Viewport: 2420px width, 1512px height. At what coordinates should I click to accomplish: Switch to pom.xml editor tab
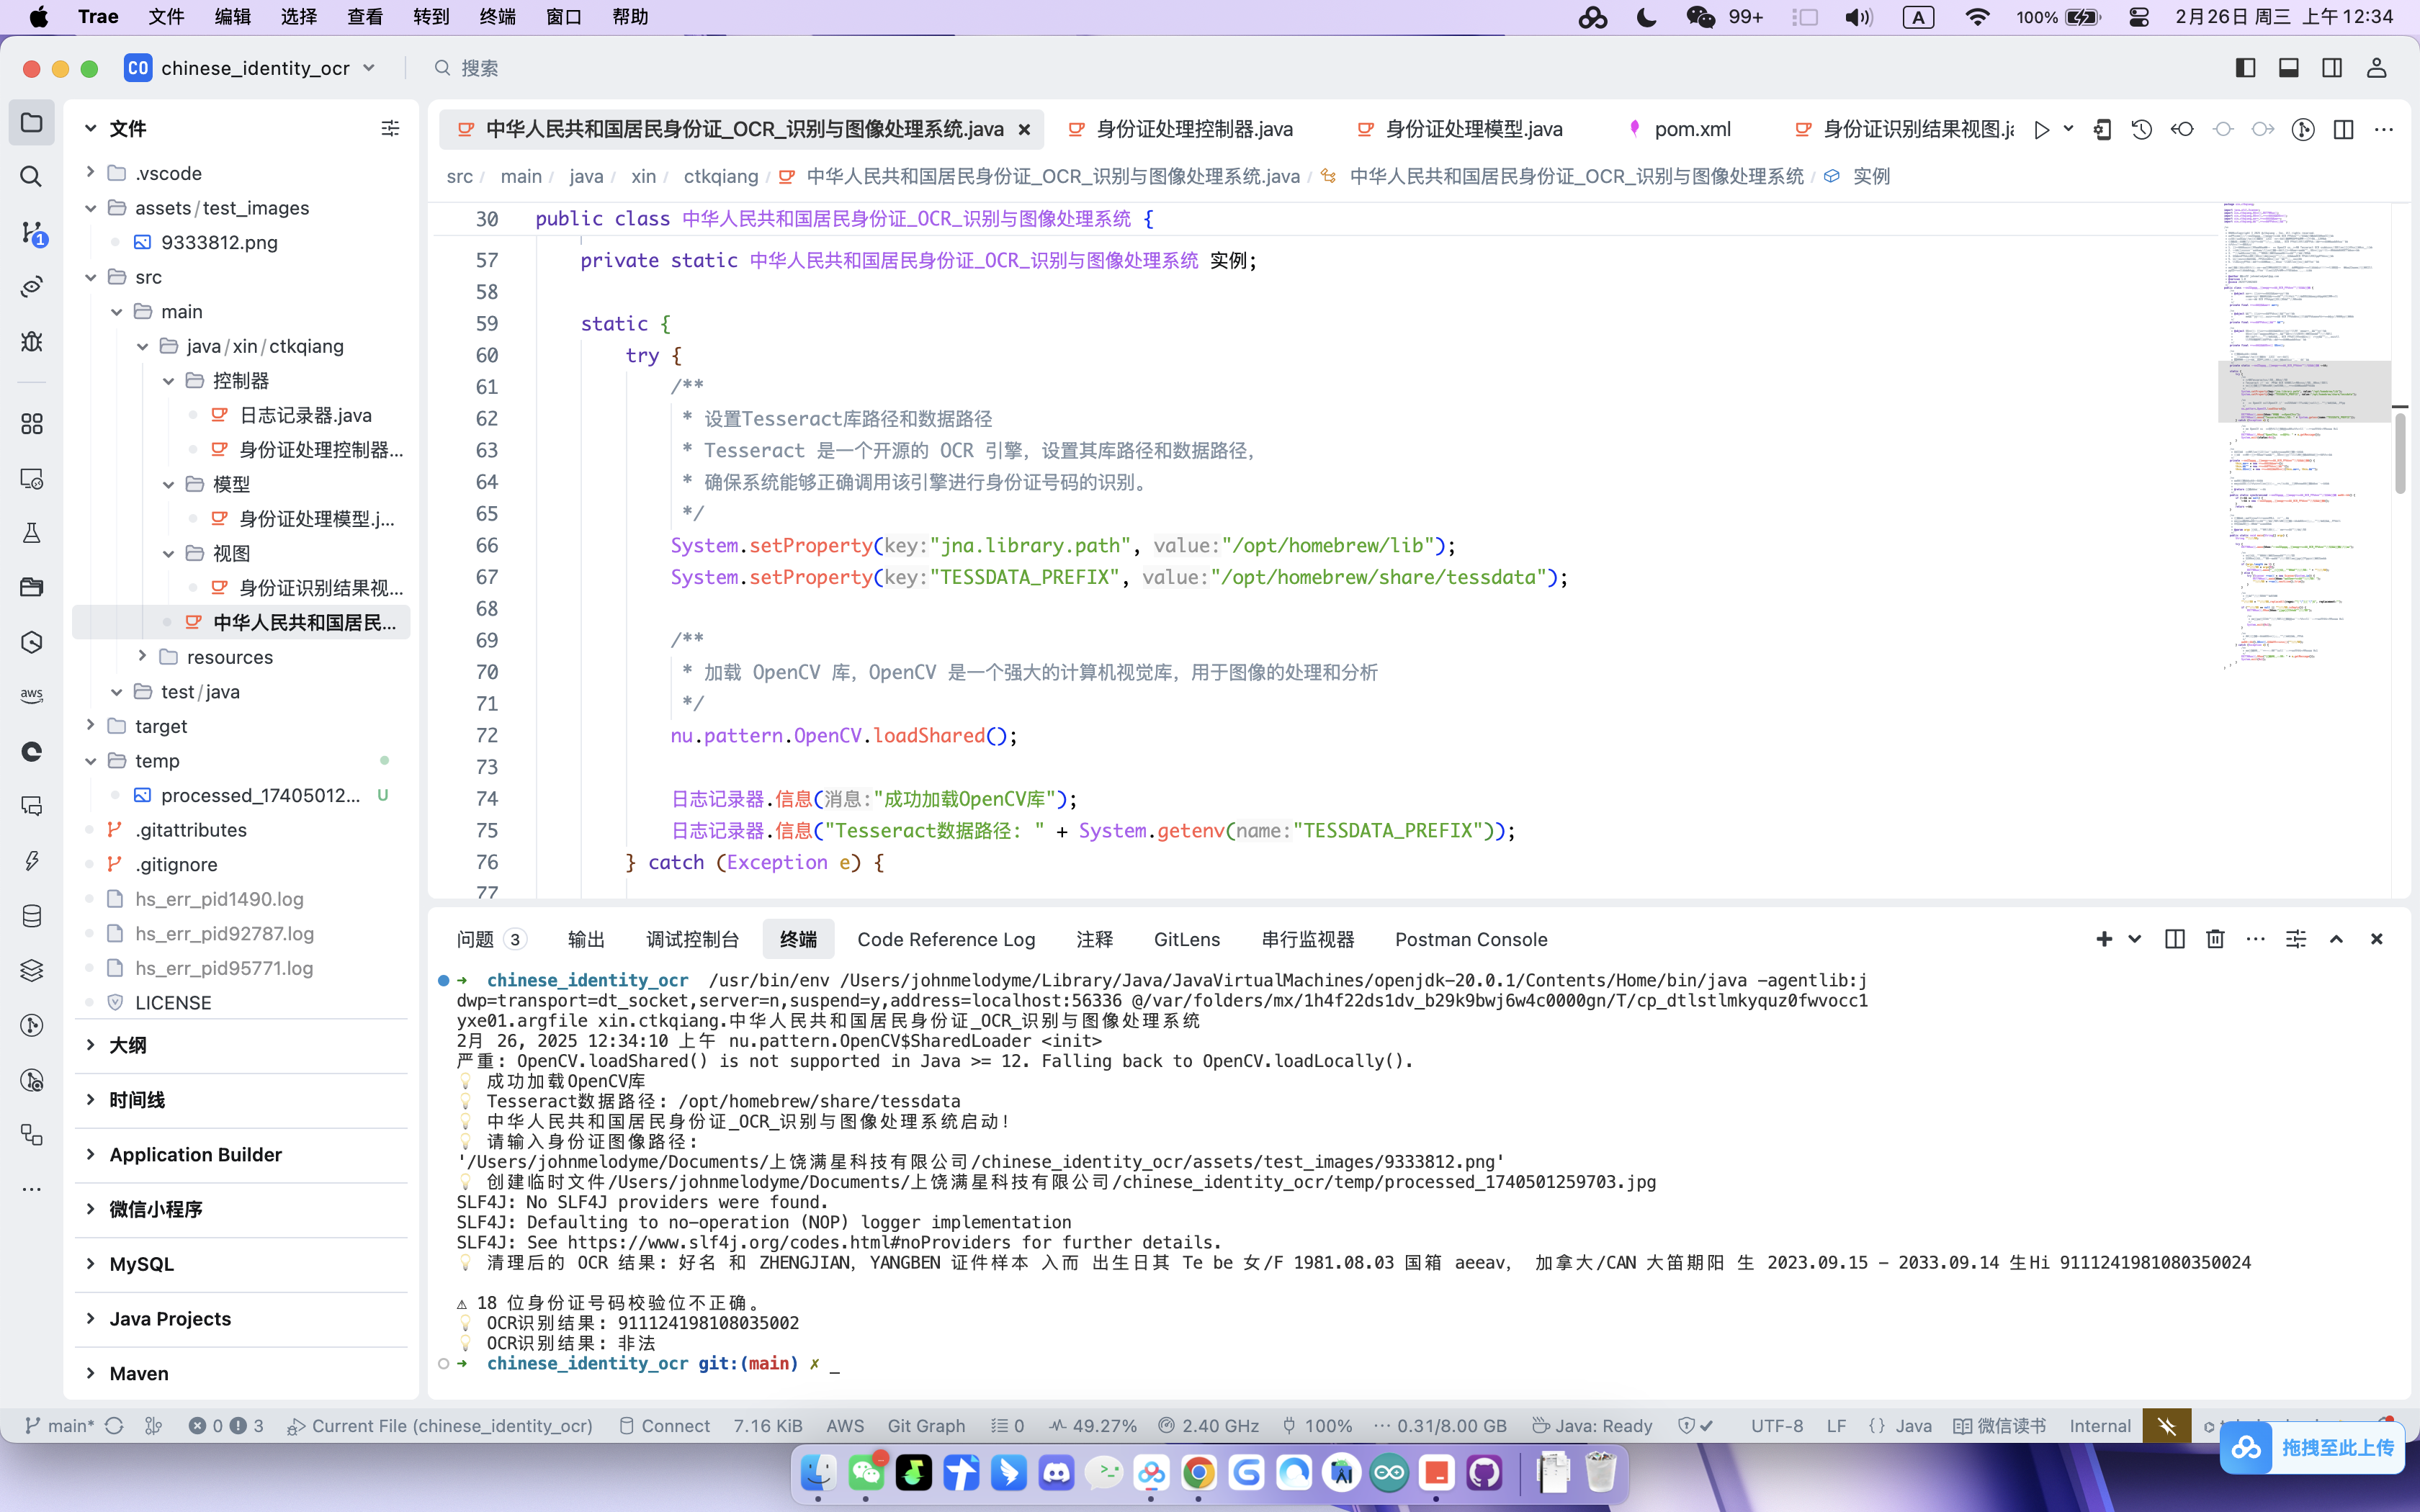(x=1692, y=129)
